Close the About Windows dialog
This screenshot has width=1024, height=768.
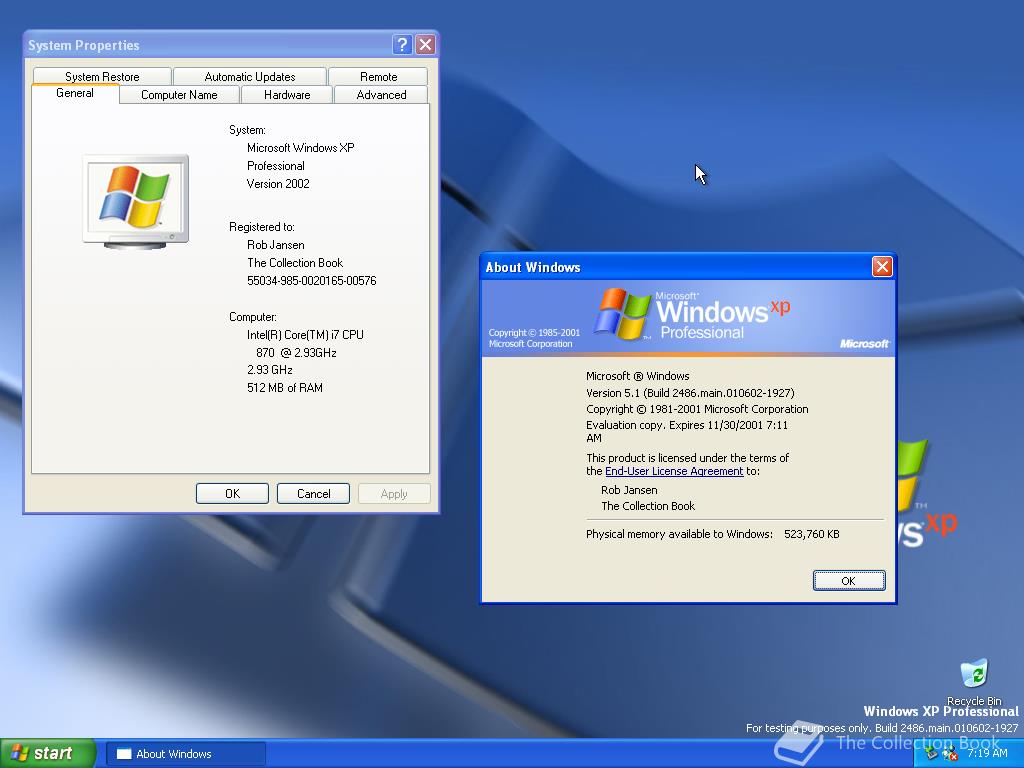882,266
